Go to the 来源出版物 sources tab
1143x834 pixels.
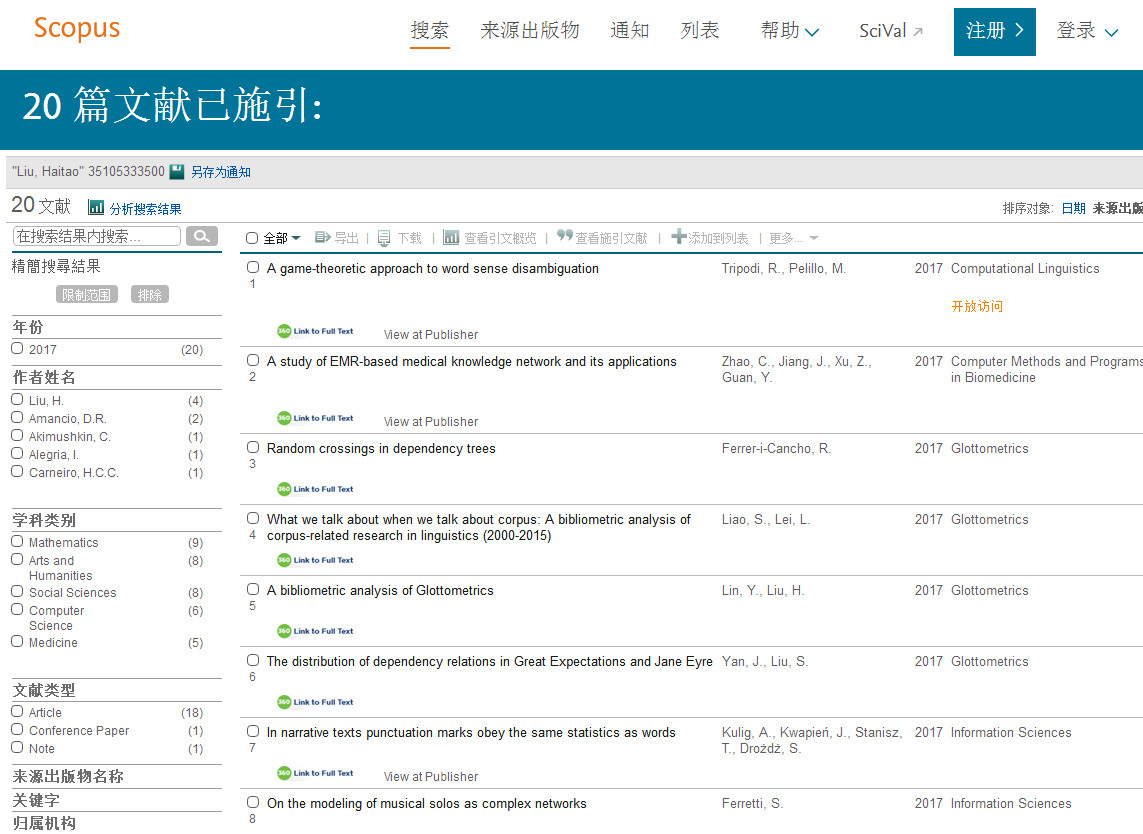point(530,31)
